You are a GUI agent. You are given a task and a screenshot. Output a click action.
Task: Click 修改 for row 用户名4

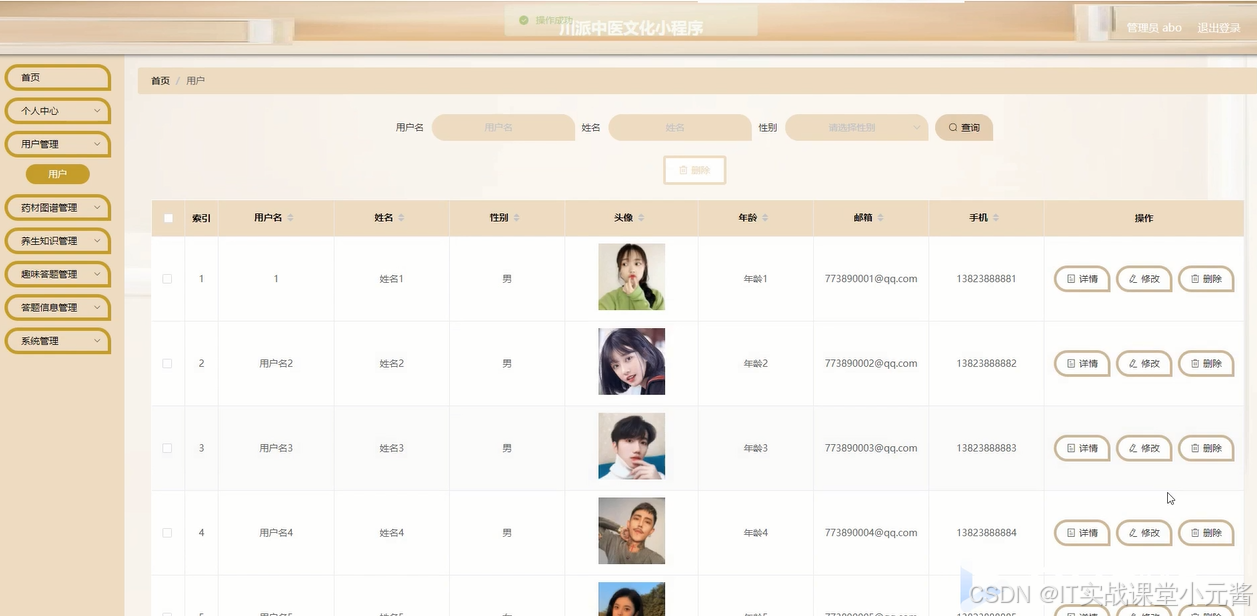[1144, 533]
